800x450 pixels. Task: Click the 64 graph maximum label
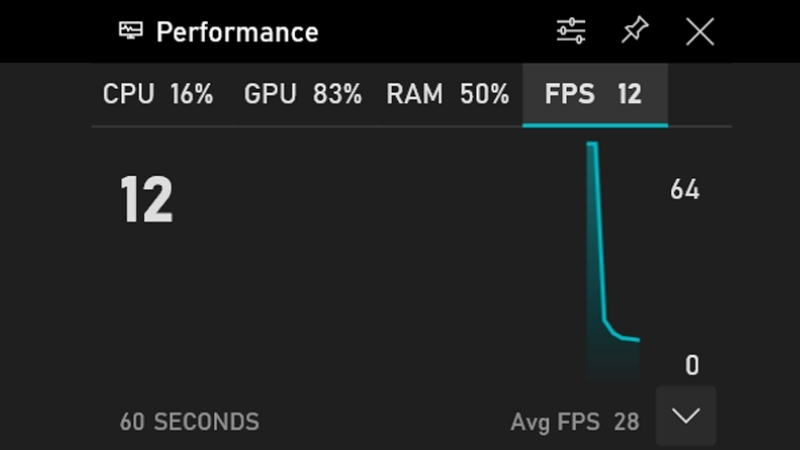click(x=685, y=190)
